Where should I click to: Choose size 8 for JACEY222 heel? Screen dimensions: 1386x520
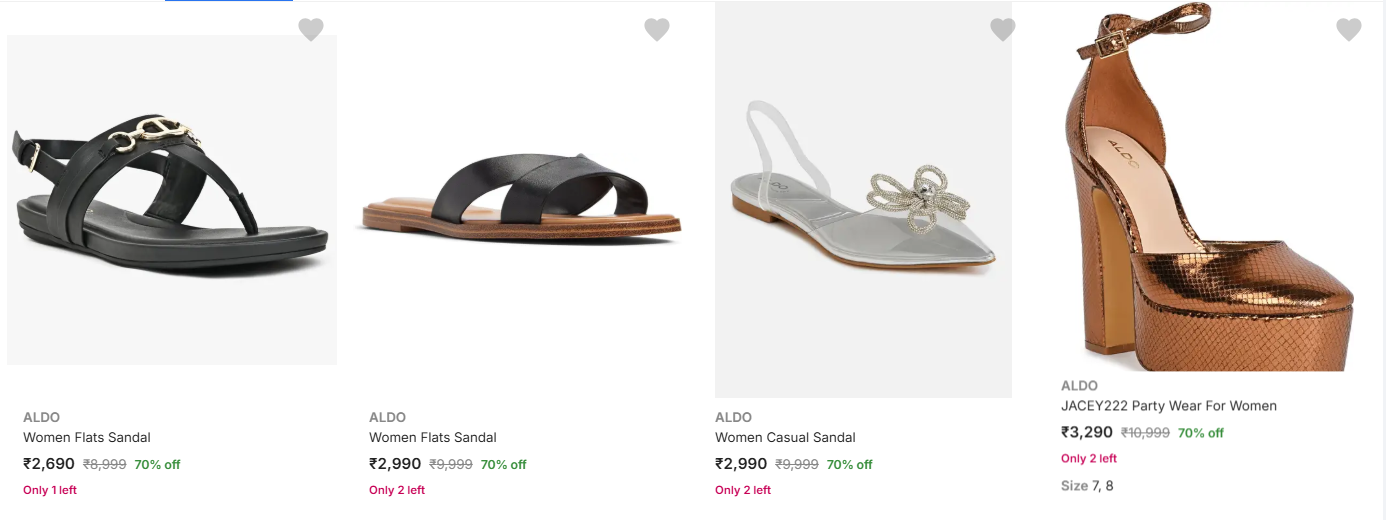click(x=1109, y=486)
